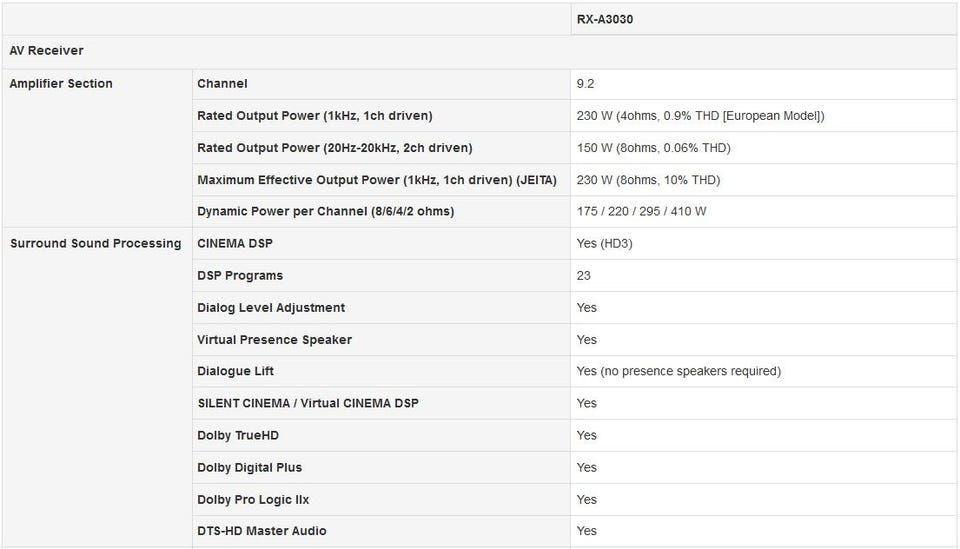The width and height of the screenshot is (960, 549).
Task: Click the DTS-HD Master Audio label
Action: pos(262,531)
